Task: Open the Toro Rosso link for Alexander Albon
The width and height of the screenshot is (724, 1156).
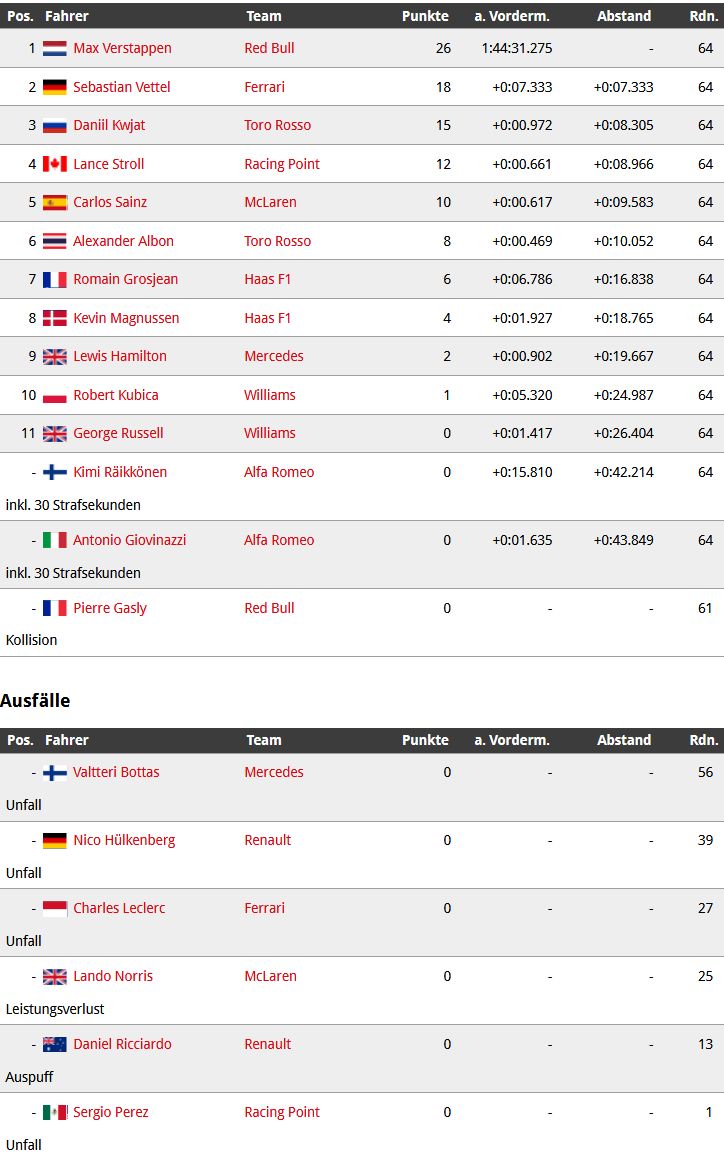Action: click(277, 241)
